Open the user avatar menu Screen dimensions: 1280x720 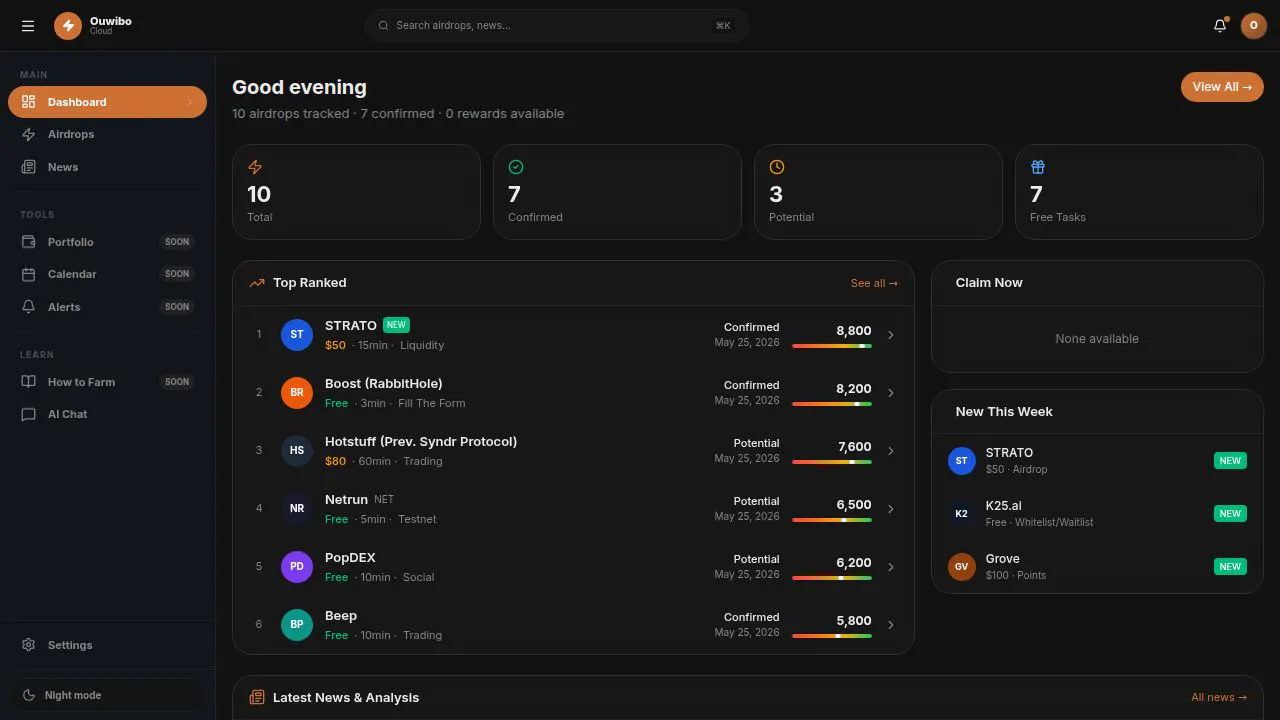[x=1254, y=26]
